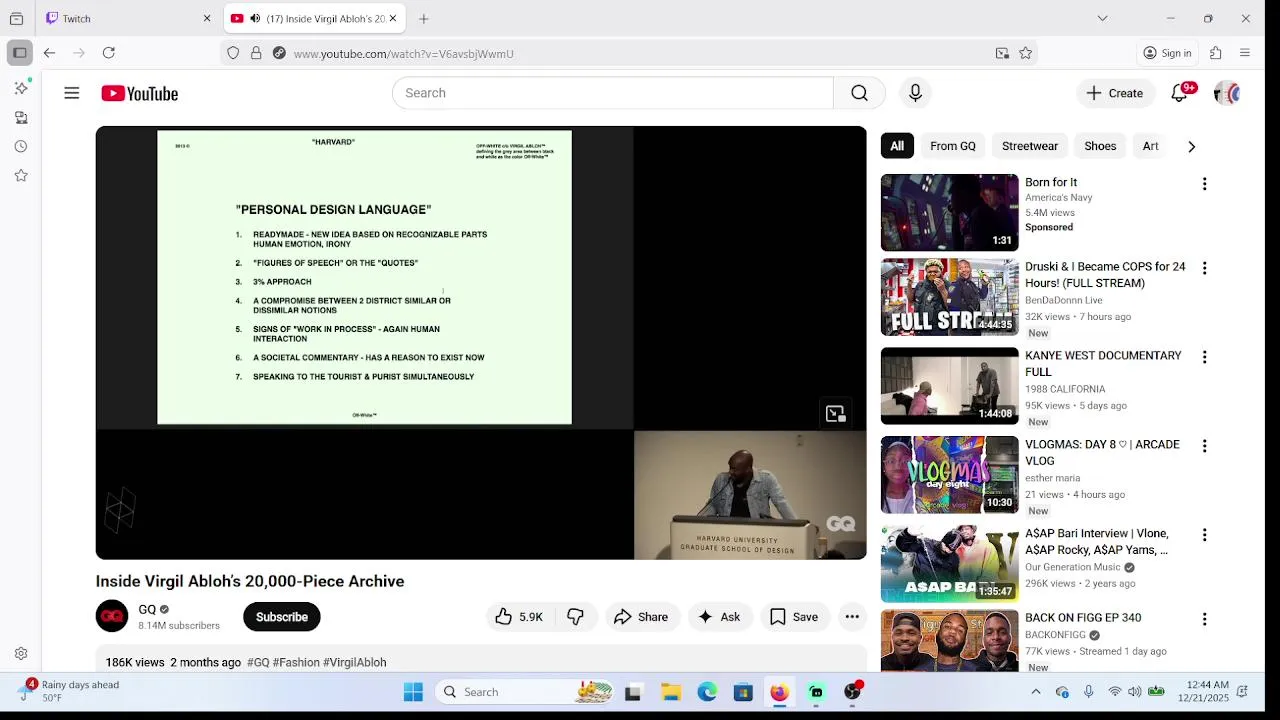
Task: Open options for VLOGMAS DAY 8 video
Action: click(x=1204, y=446)
